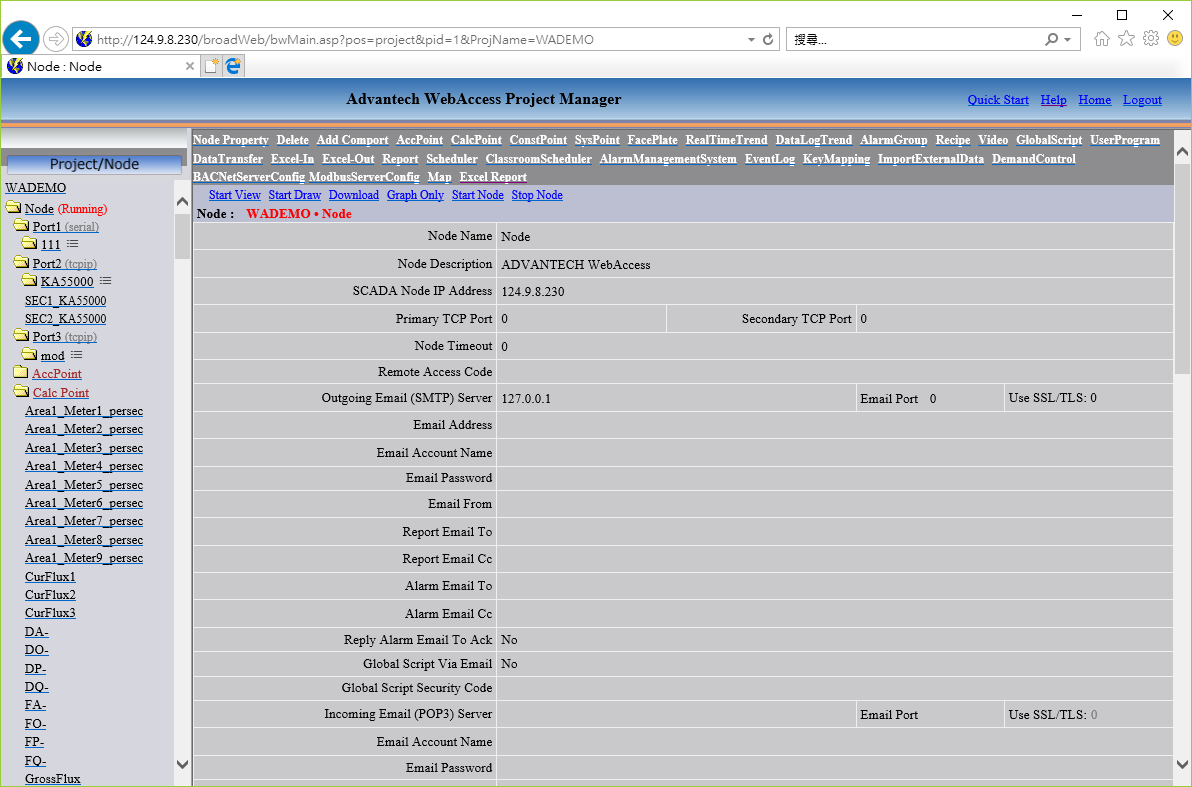1192x787 pixels.
Task: Open ModbusServerConfig from the menu
Action: (x=364, y=177)
